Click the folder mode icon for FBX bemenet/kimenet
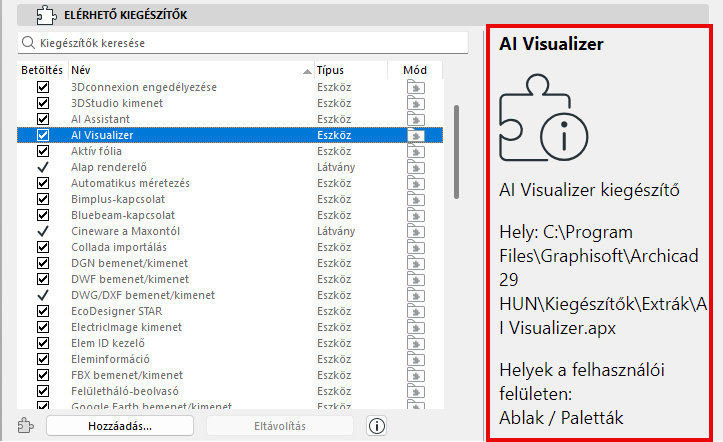This screenshot has width=723, height=442. [416, 376]
